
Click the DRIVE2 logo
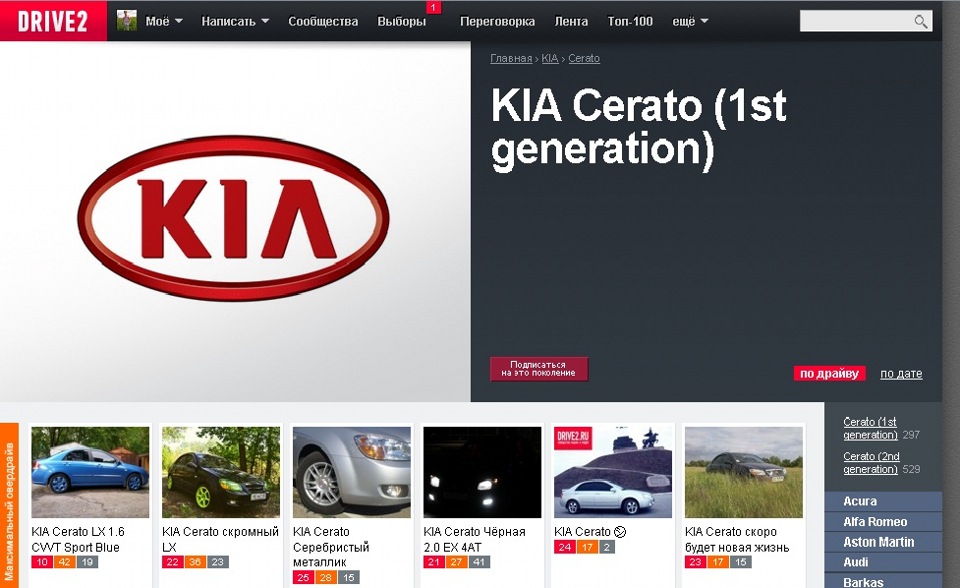pyautogui.click(x=53, y=21)
